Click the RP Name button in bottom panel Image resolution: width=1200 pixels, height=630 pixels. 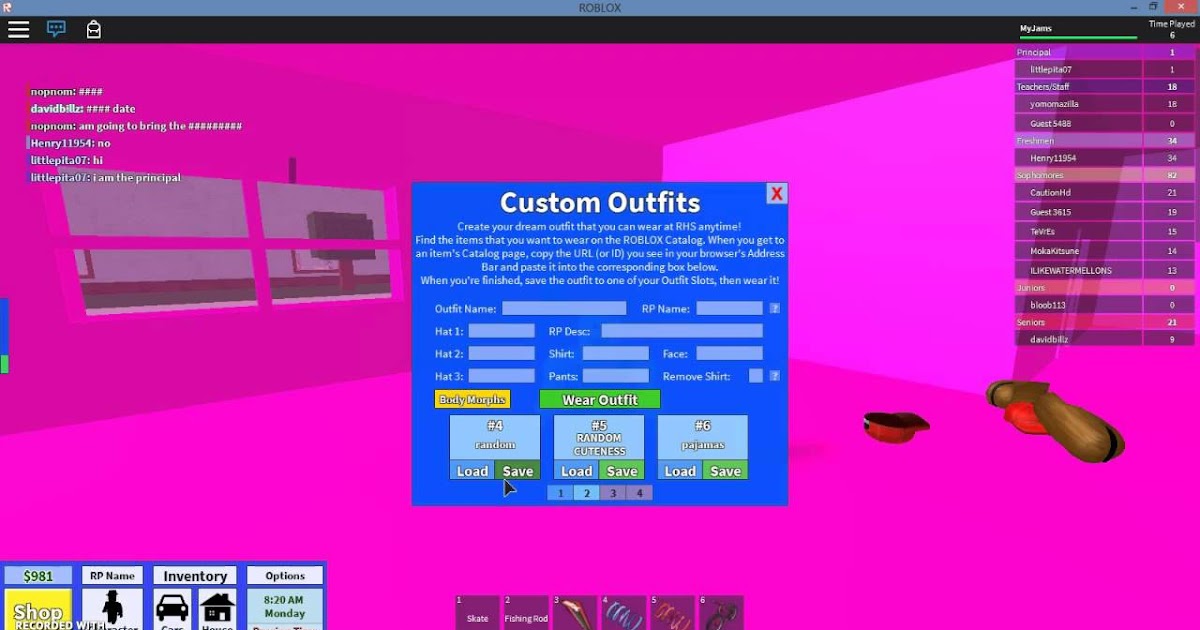coord(112,576)
